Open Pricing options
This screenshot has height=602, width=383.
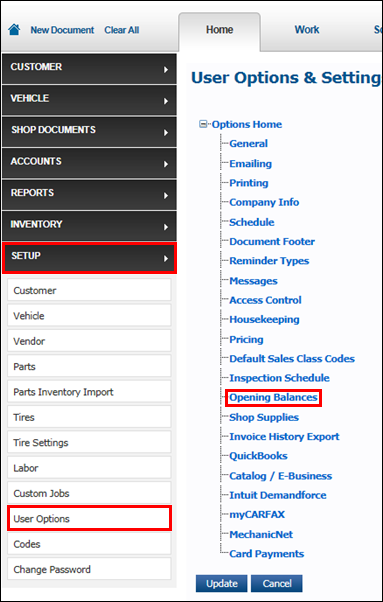[246, 339]
